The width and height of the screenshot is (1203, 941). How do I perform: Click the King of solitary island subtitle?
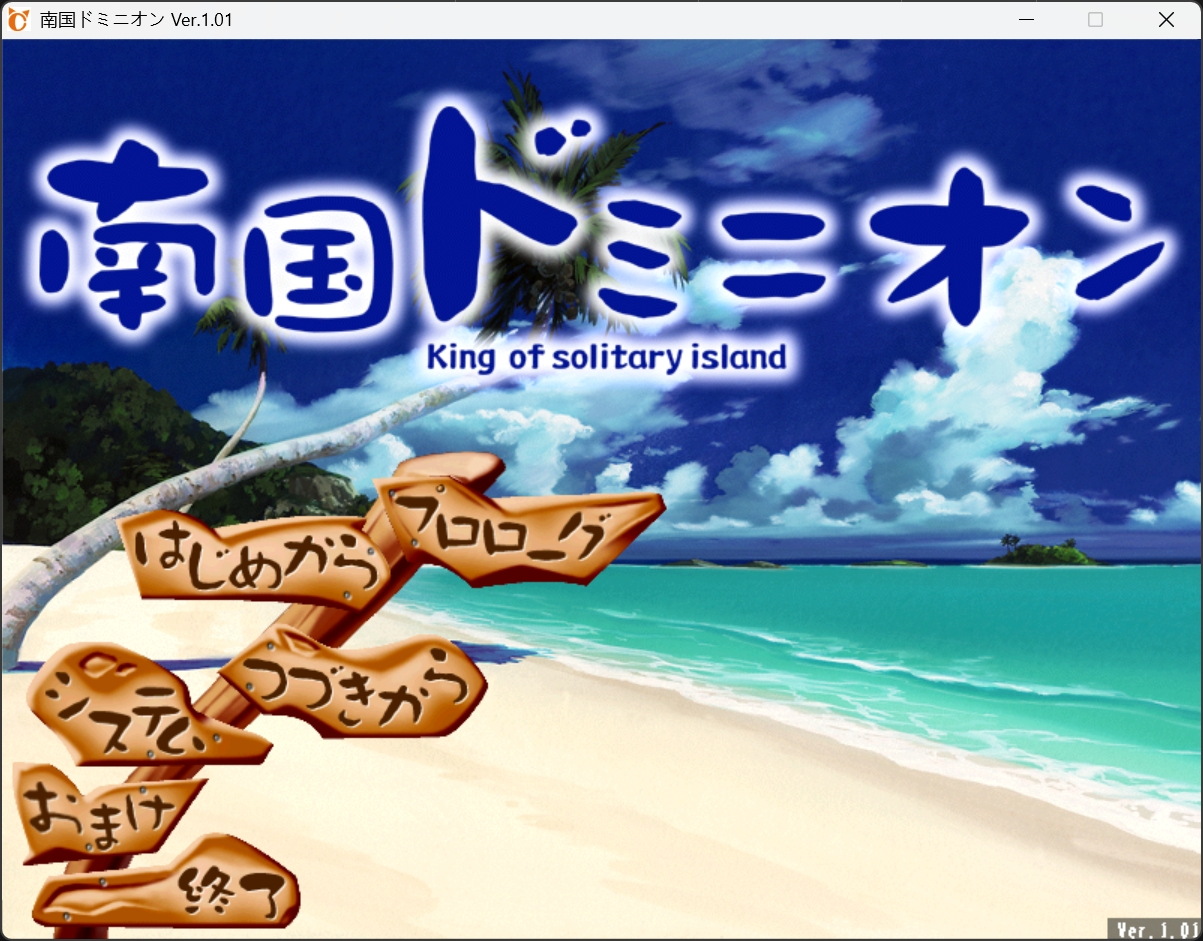pyautogui.click(x=606, y=356)
